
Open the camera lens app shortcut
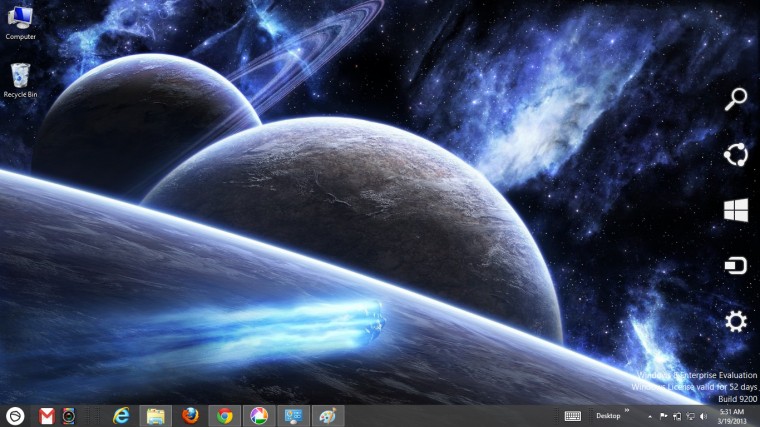click(x=69, y=416)
